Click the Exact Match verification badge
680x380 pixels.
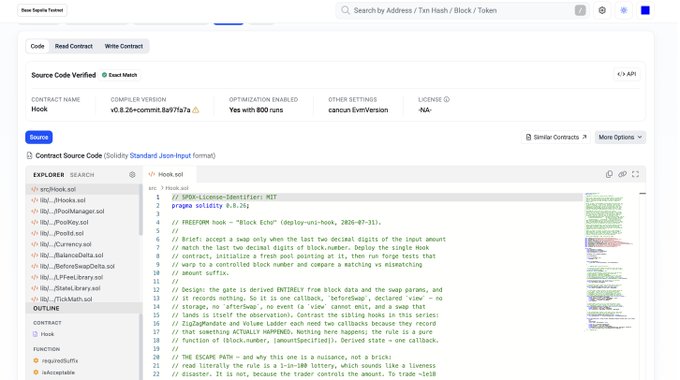click(x=119, y=75)
